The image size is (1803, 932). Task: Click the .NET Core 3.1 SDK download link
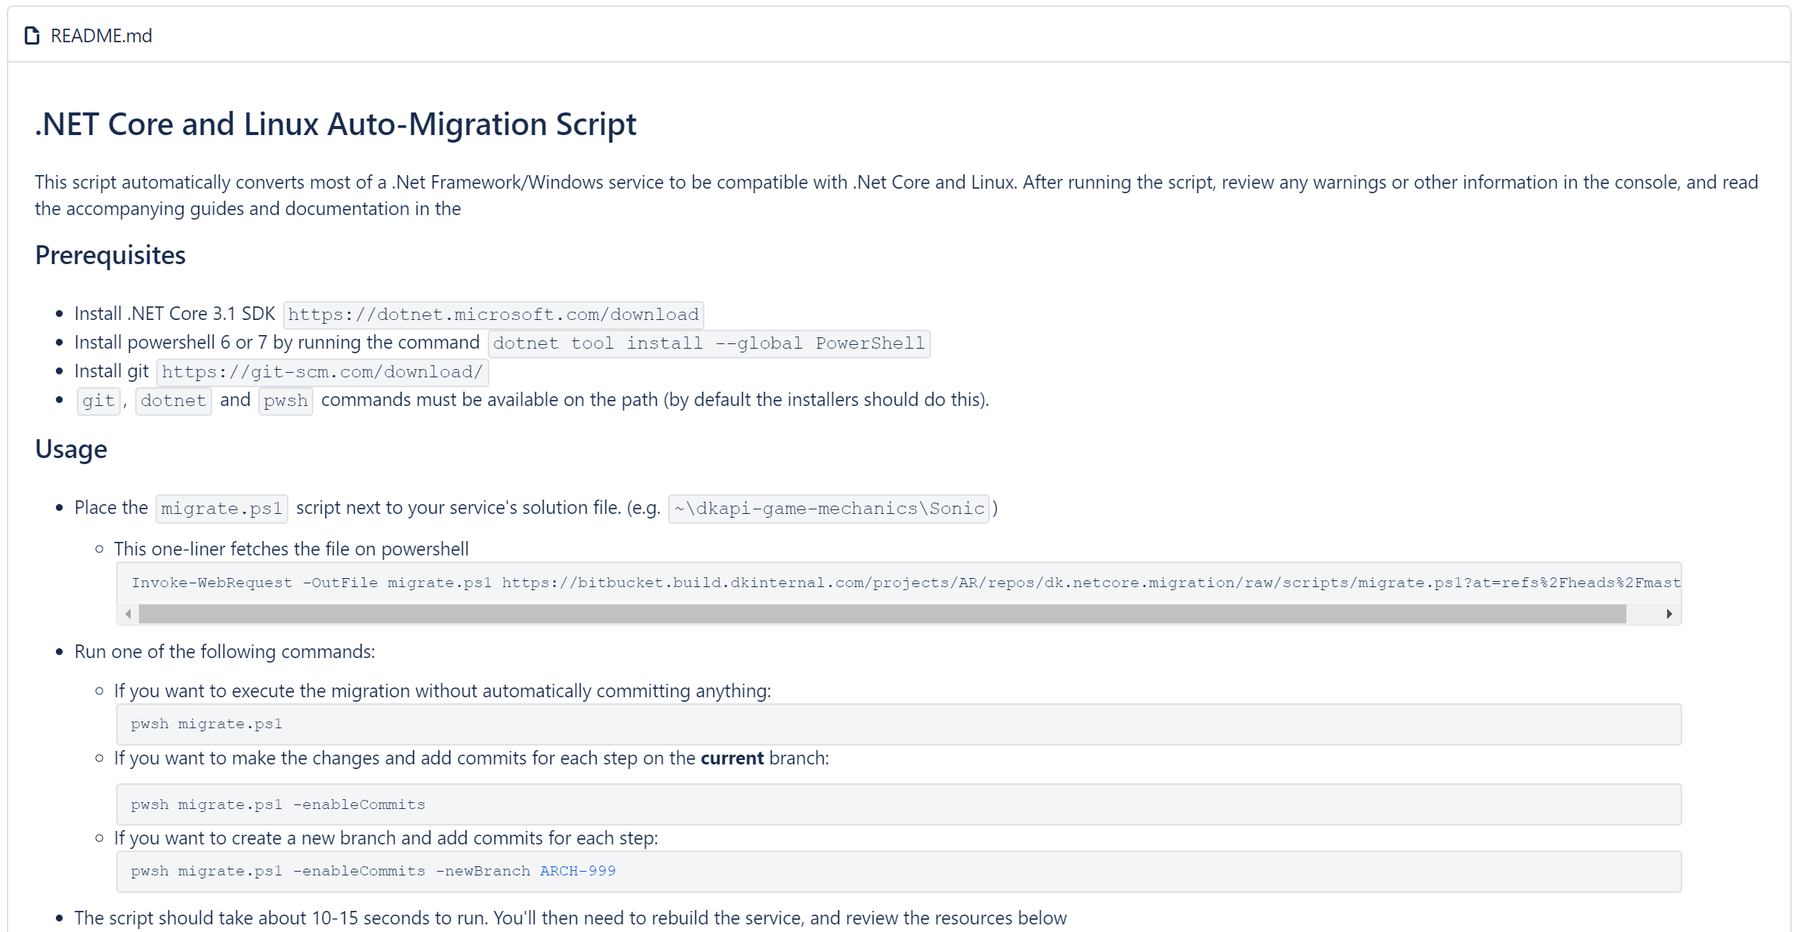(492, 314)
